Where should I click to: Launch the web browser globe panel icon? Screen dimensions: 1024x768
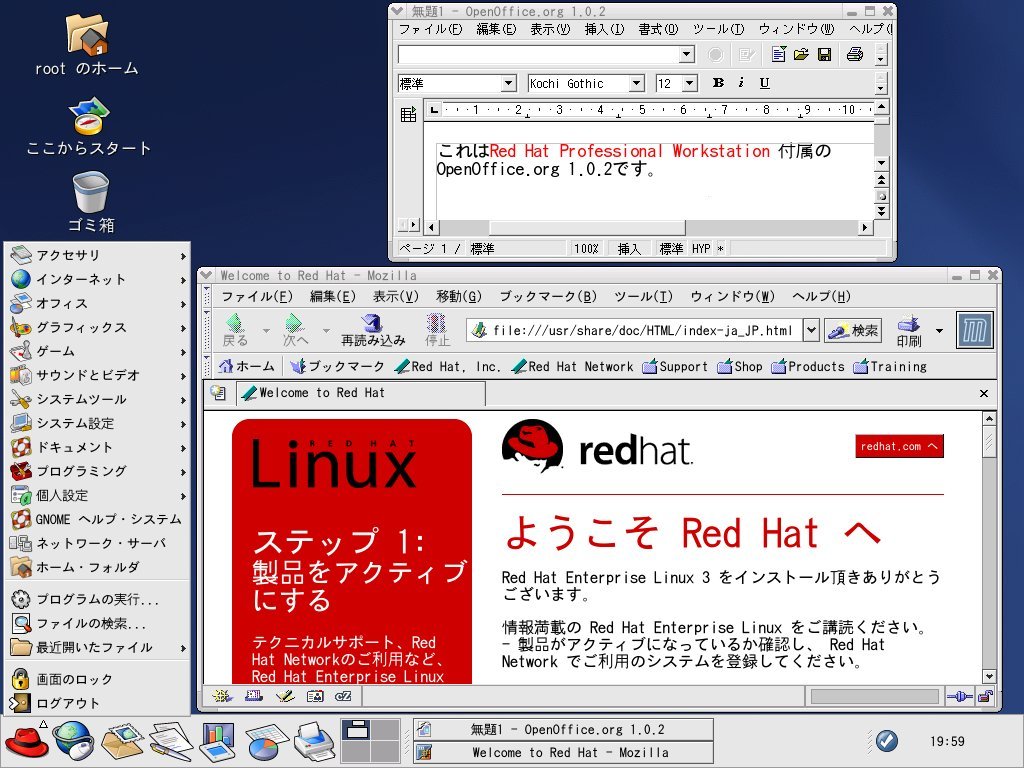[x=72, y=741]
